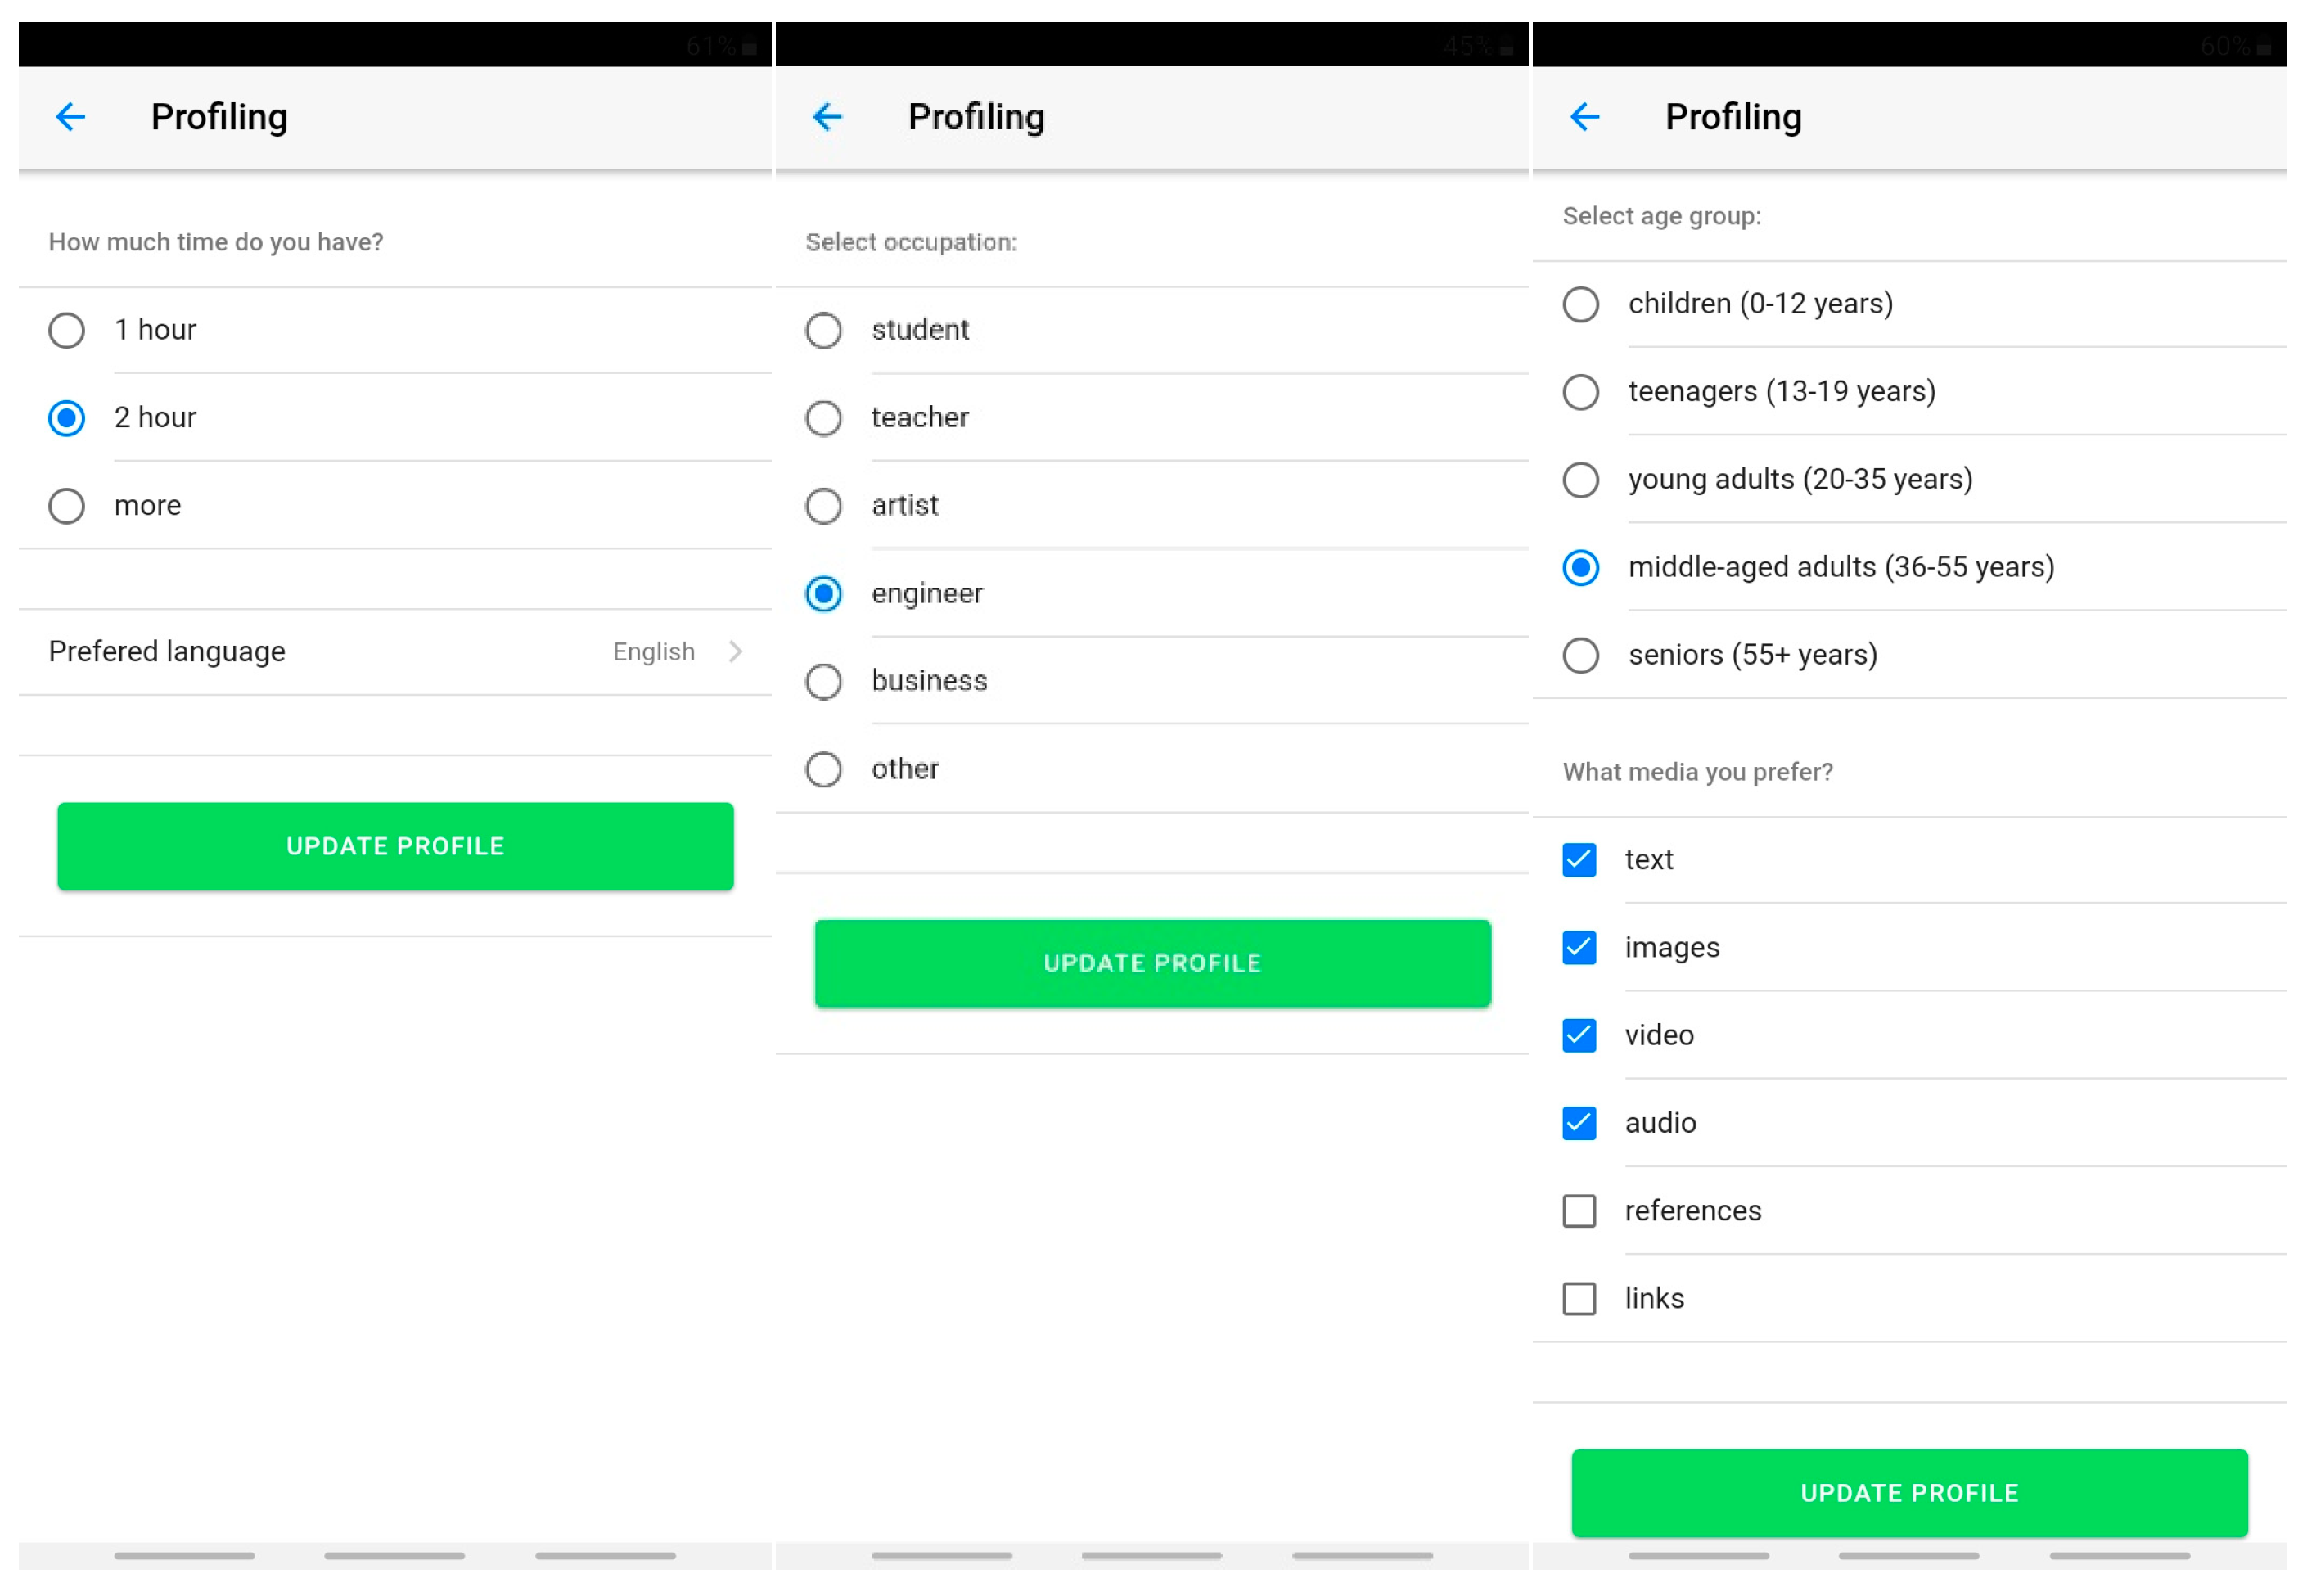Choose artist occupation radio button
The height and width of the screenshot is (1596, 2307).
coord(823,505)
